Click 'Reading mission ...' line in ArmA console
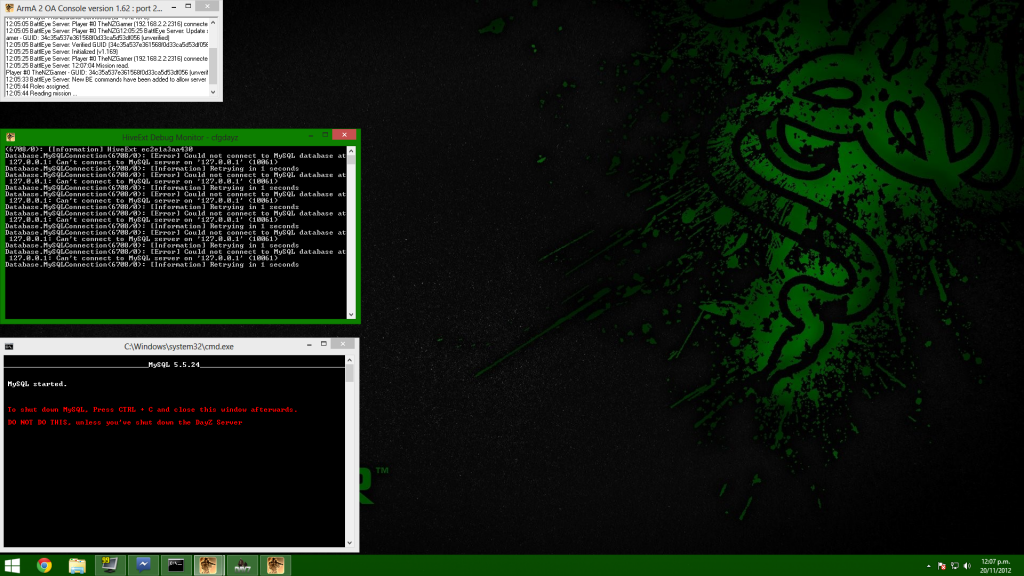Image resolution: width=1024 pixels, height=576 pixels. click(41, 93)
